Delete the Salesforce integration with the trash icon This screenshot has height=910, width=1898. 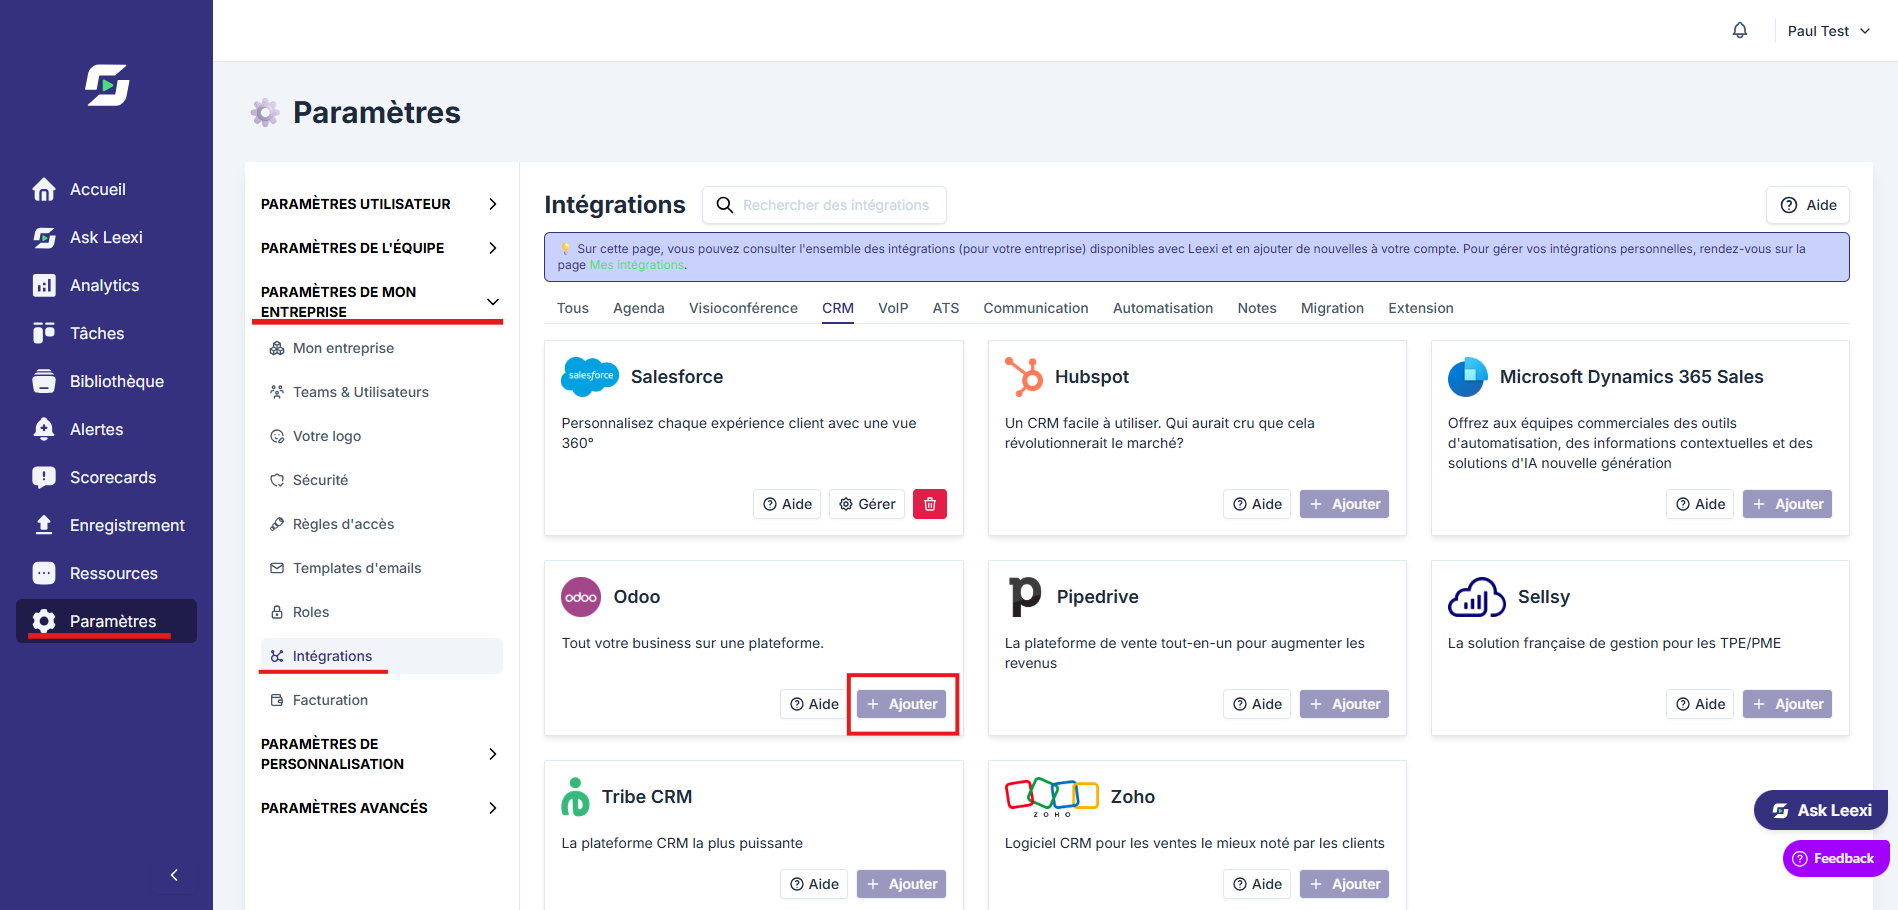coord(930,504)
